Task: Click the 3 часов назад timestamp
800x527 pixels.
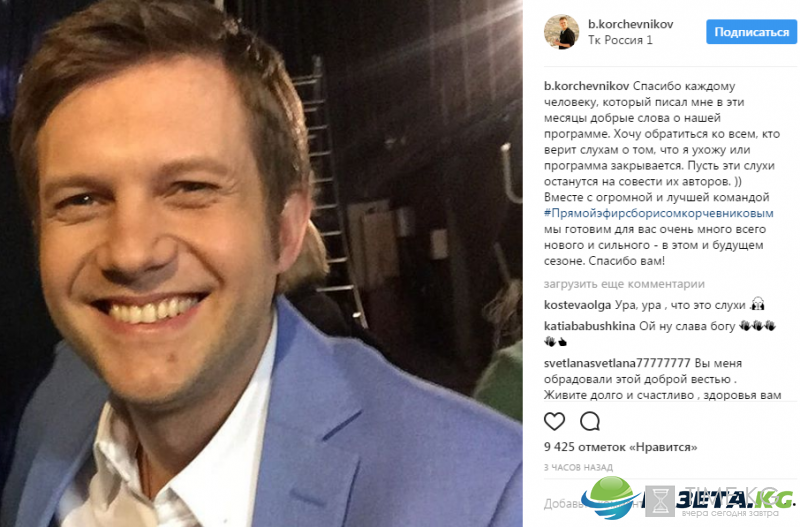Action: (578, 467)
